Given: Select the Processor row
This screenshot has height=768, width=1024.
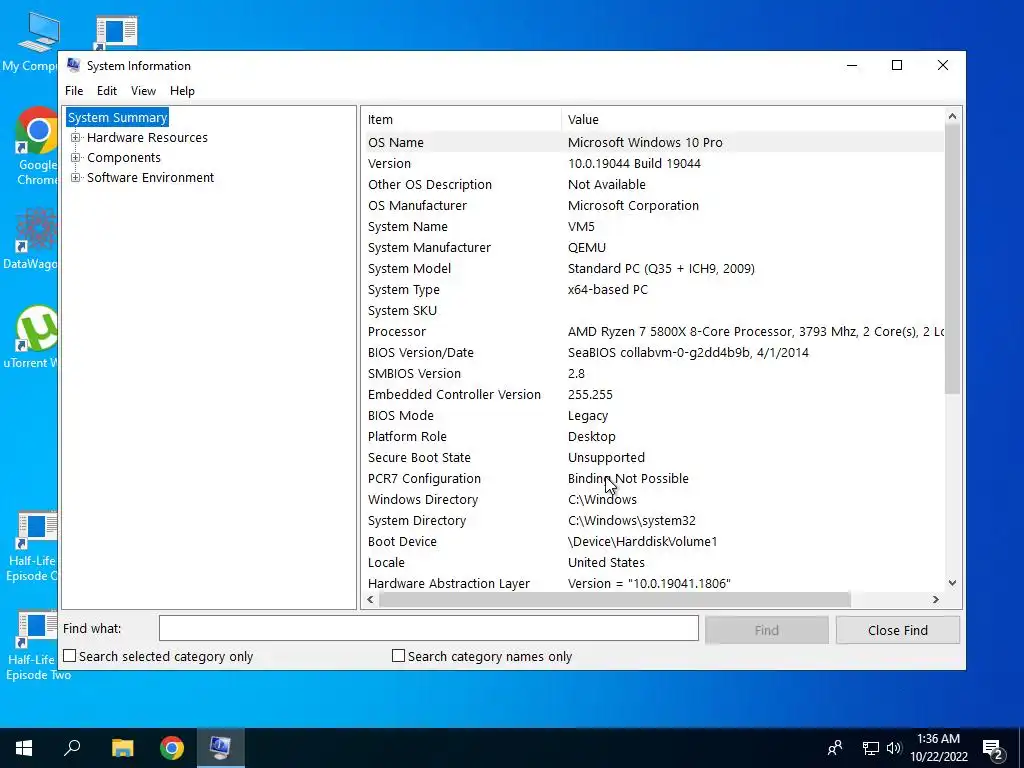Looking at the screenshot, I should click(653, 331).
